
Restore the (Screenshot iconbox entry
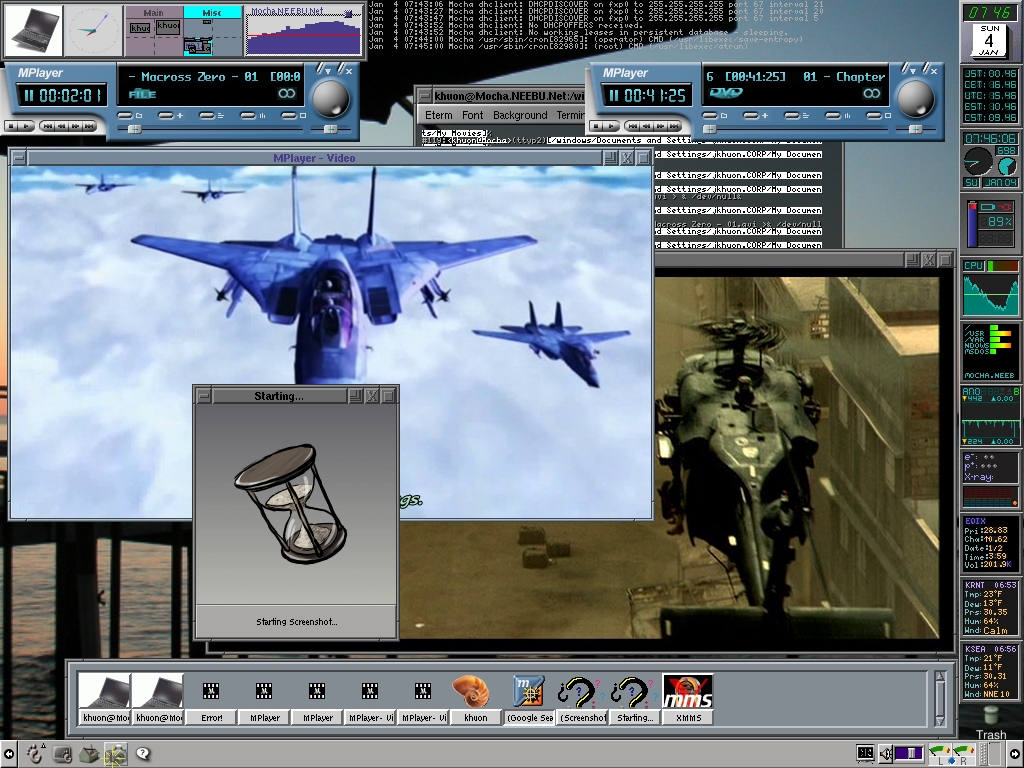(583, 699)
